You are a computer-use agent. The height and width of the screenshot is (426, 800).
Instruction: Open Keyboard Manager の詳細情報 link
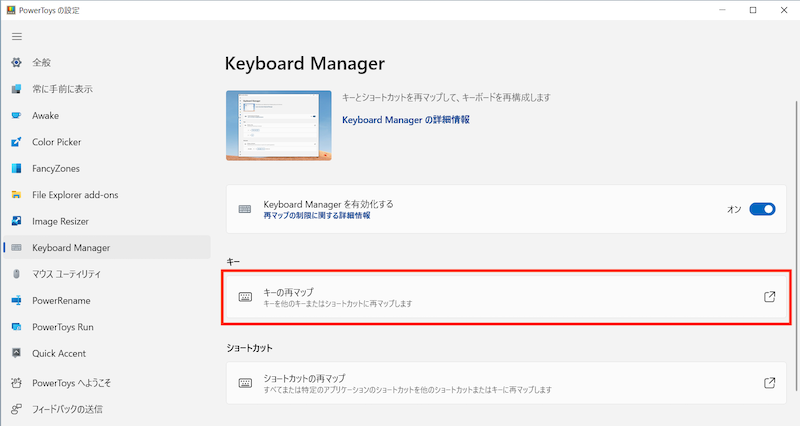405,119
